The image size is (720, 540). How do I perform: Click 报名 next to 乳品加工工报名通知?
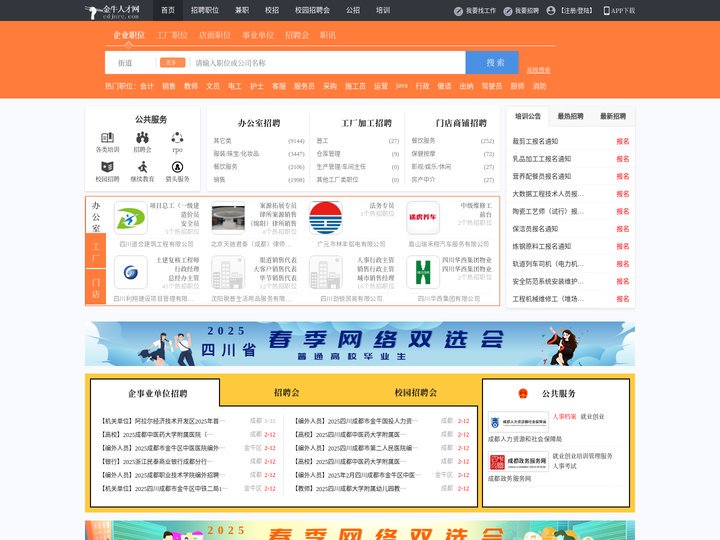coord(623,159)
